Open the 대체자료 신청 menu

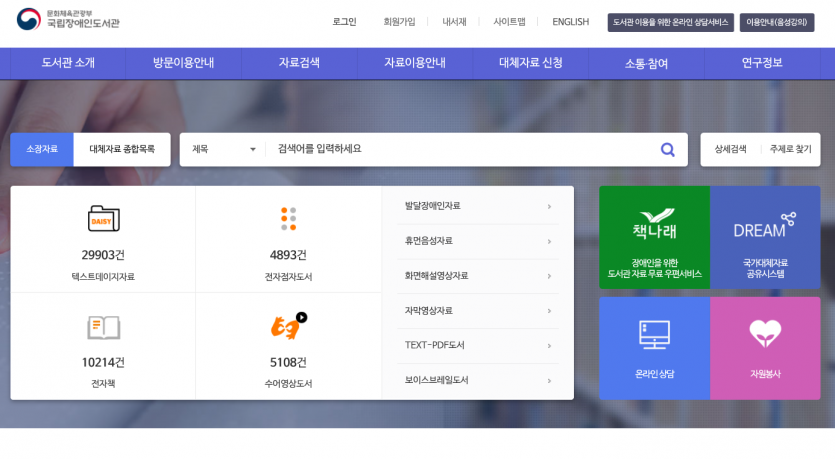click(x=530, y=63)
